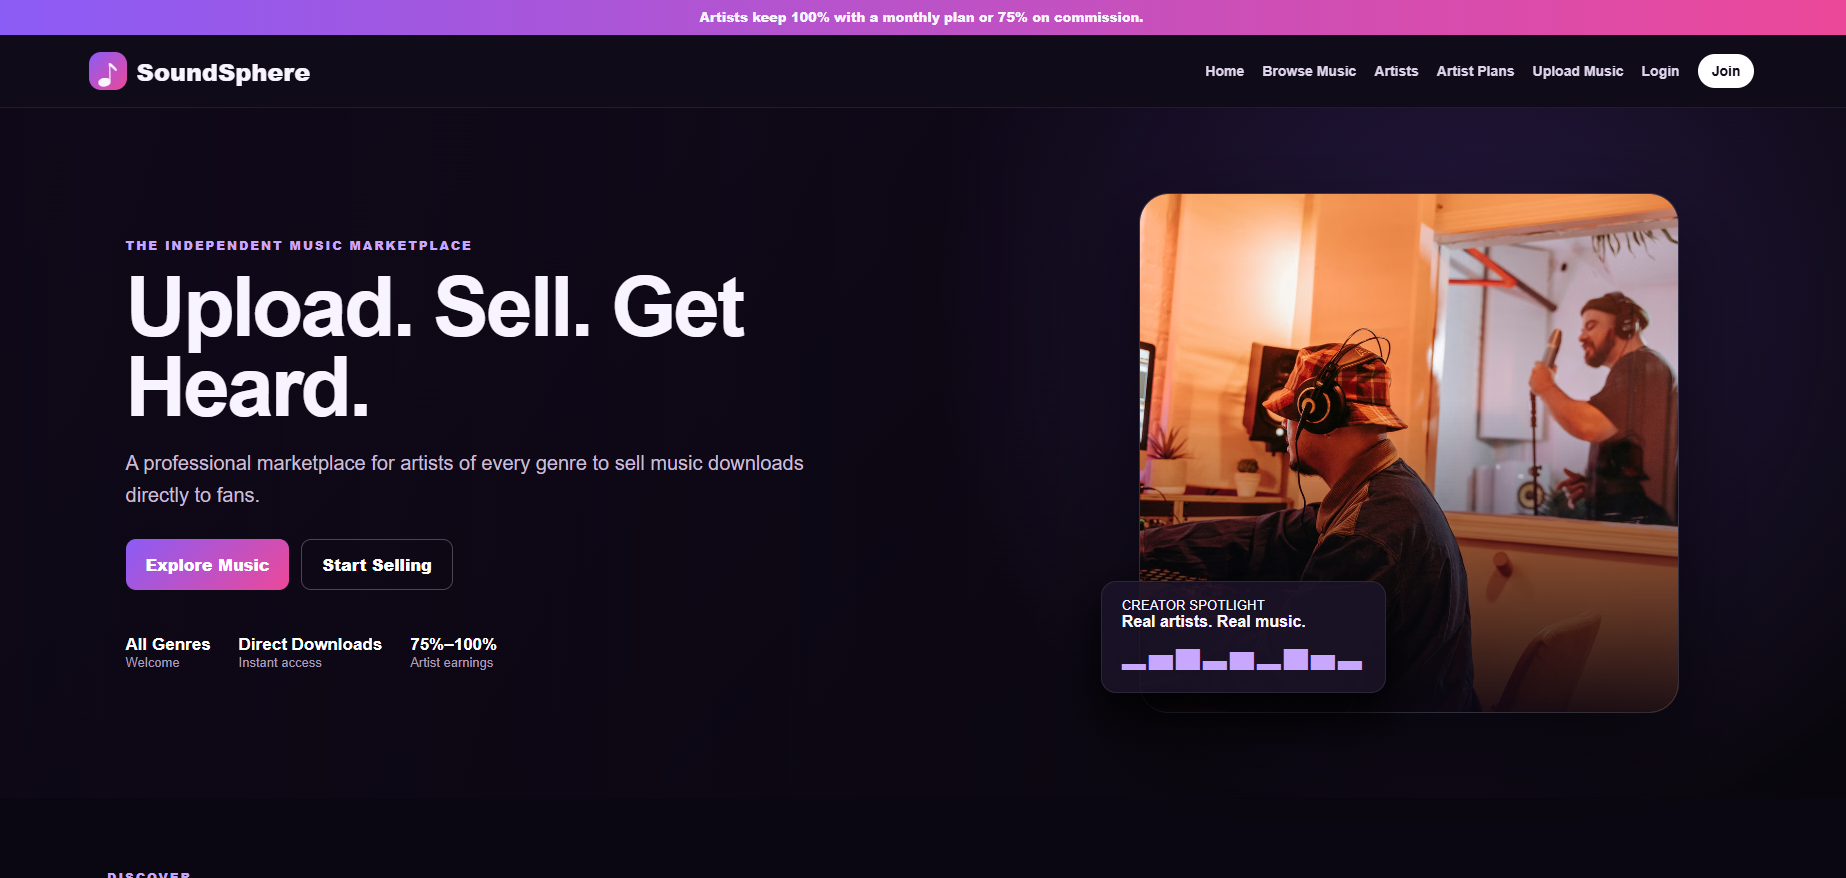Click 'THE INDEPENDENT MUSIC MARKETPLACE' tagline
The image size is (1846, 878).
click(x=298, y=245)
